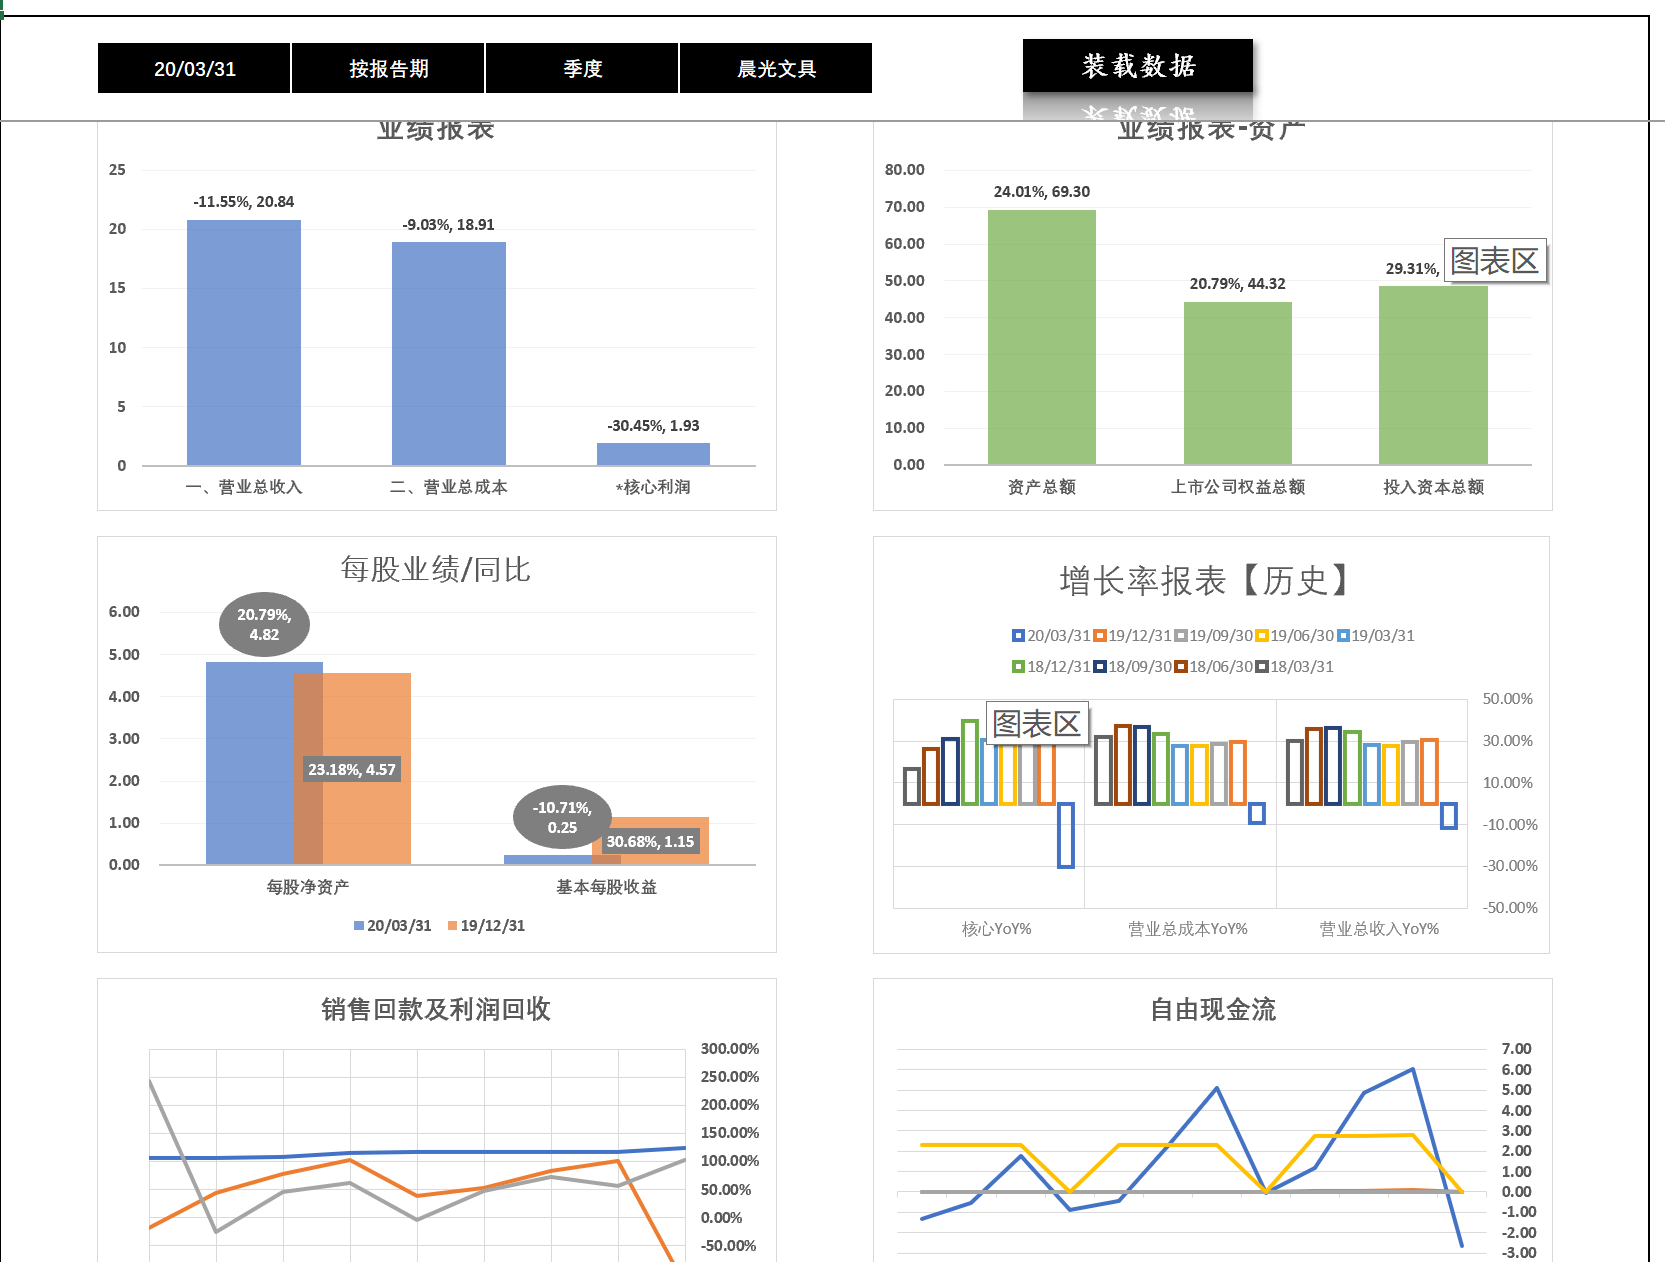This screenshot has width=1665, height=1262.
Task: Click the 19/06/30 legend entry in growth chart
Action: pos(1295,636)
